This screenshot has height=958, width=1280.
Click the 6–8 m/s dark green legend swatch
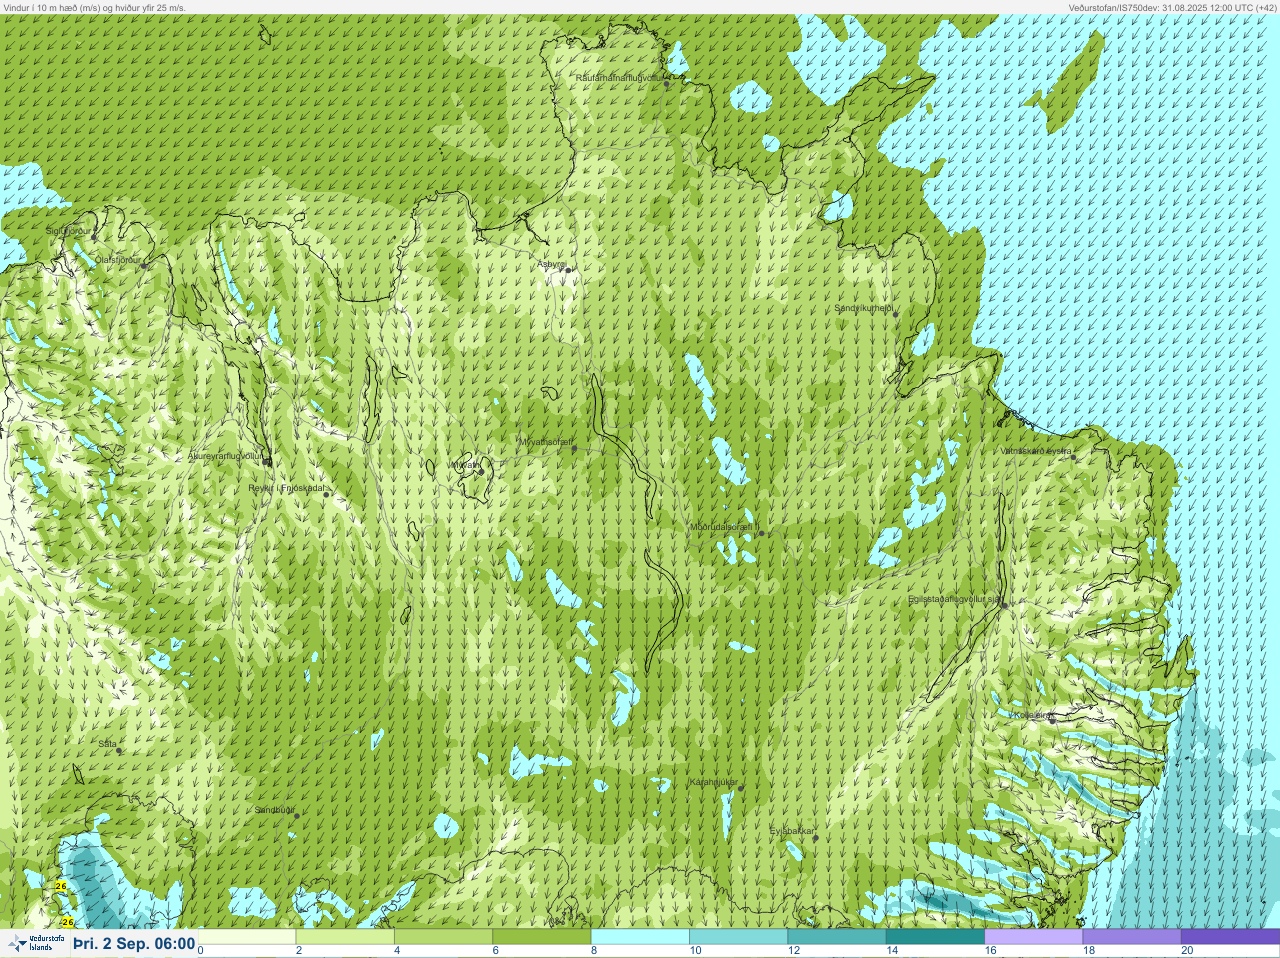(542, 937)
